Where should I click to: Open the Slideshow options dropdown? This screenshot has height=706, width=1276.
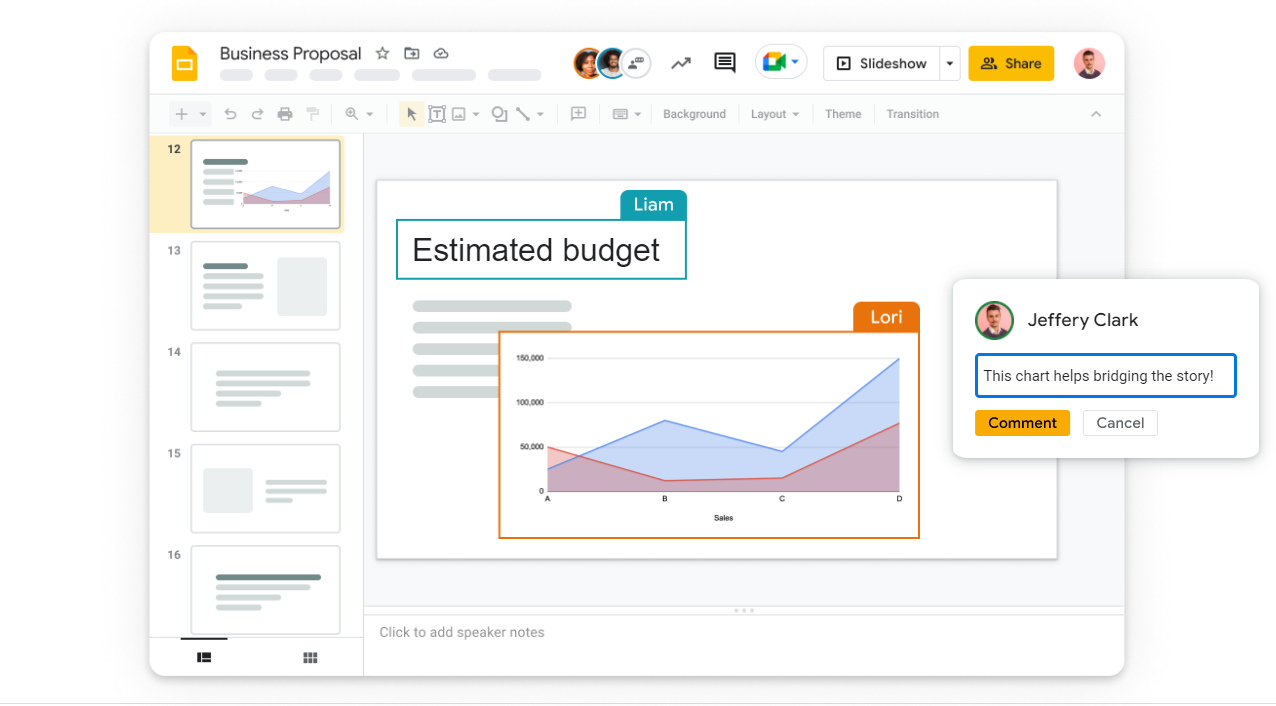(x=948, y=63)
